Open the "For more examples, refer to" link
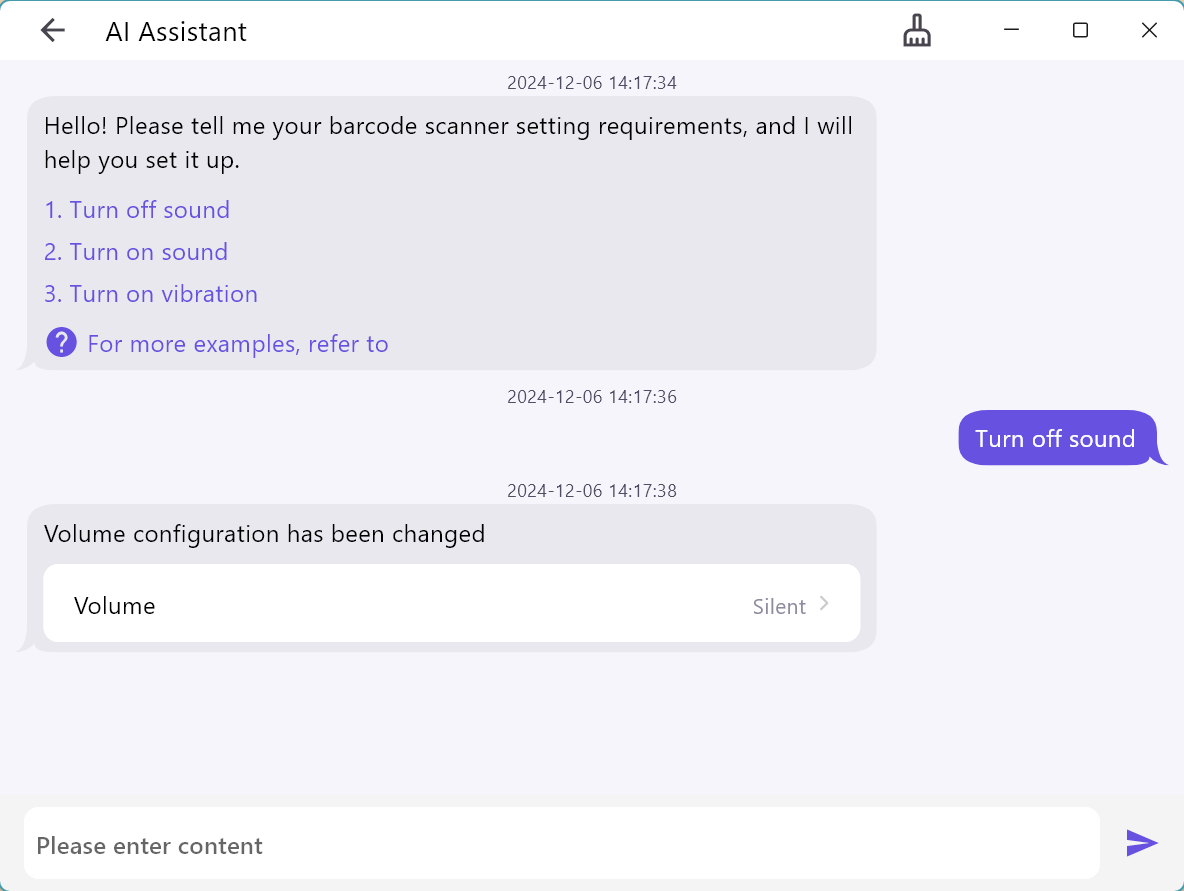The image size is (1184, 891). [x=238, y=344]
